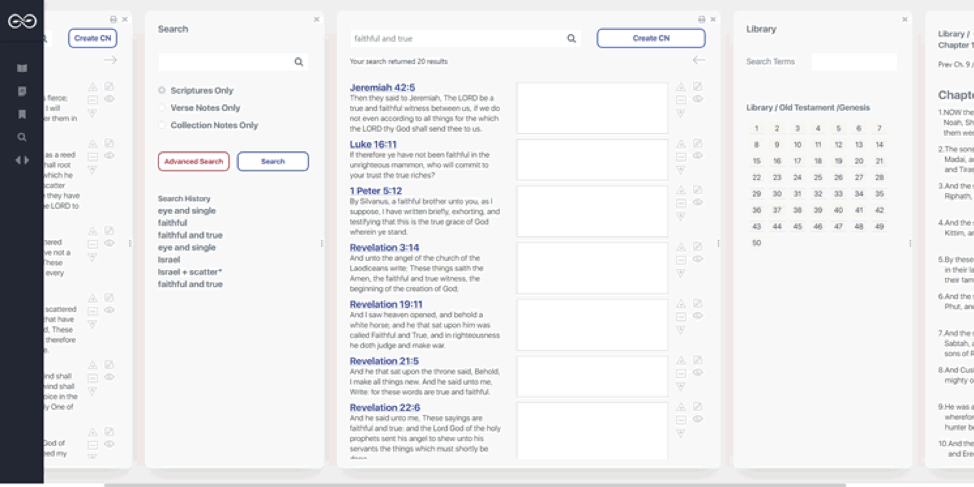
Task: Select 'Israel + scatter*' from search history
Action: pos(190,272)
